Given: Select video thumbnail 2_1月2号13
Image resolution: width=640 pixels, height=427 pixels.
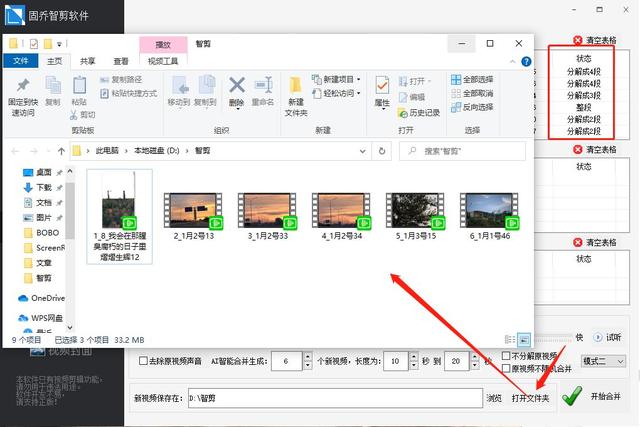Looking at the screenshot, I should 193,216.
